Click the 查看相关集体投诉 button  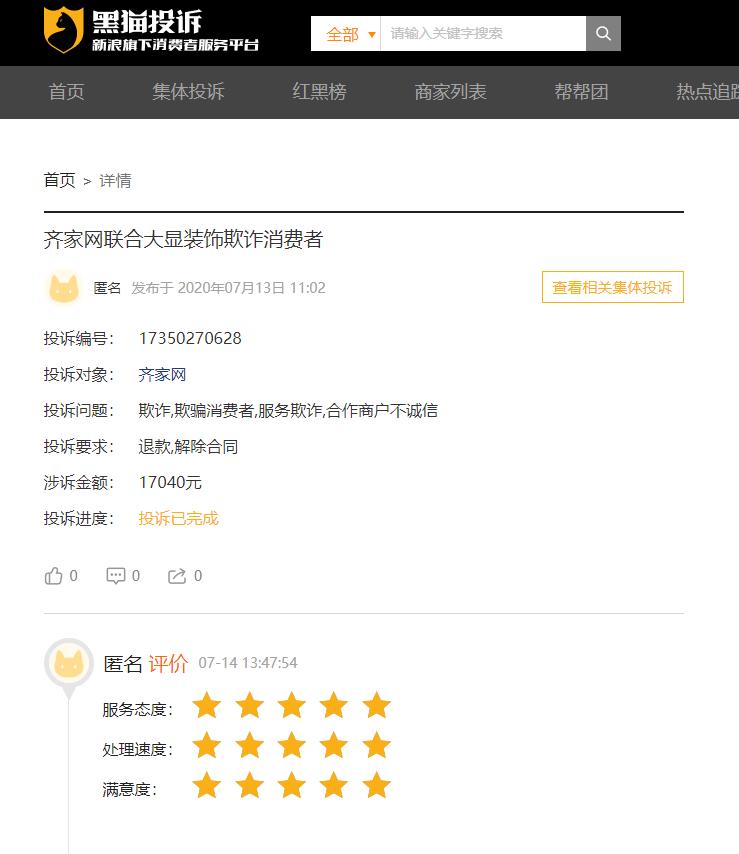point(612,287)
